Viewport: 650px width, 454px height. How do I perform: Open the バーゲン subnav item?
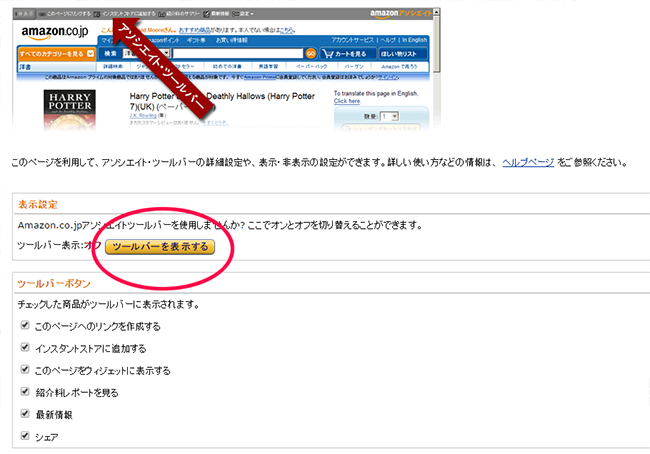tap(354, 66)
